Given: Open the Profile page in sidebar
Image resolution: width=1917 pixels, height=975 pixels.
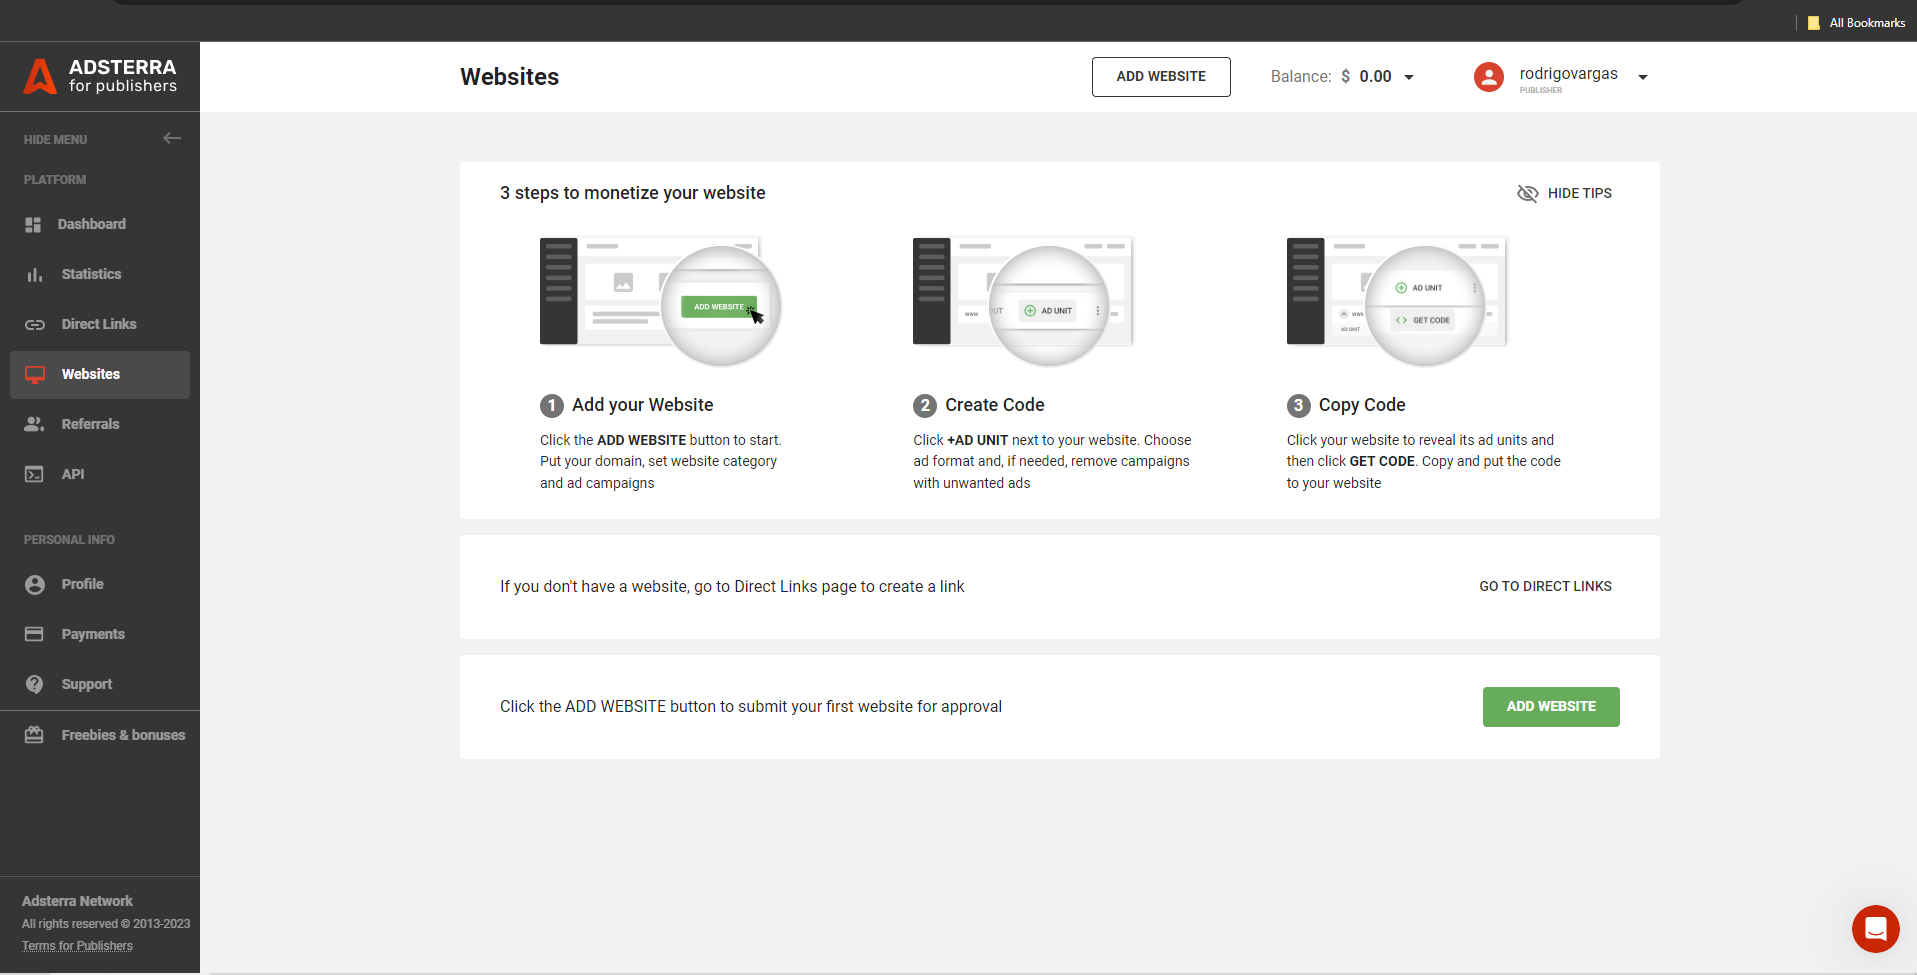Looking at the screenshot, I should (100, 585).
